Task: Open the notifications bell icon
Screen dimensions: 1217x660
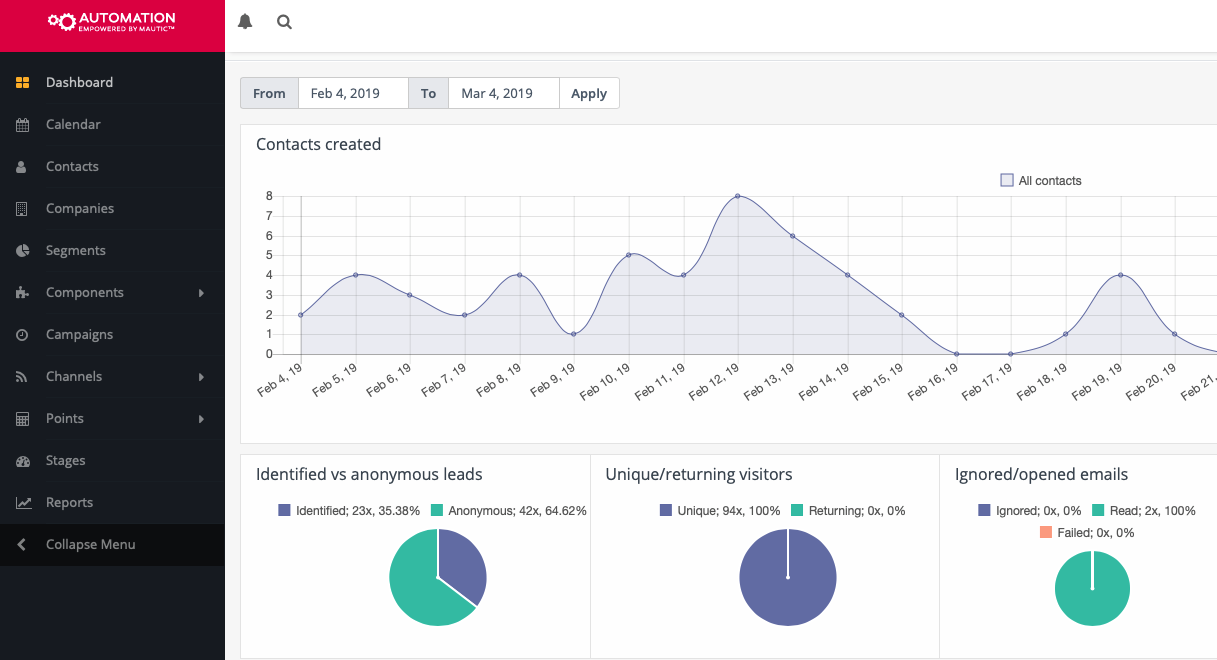Action: [x=245, y=22]
